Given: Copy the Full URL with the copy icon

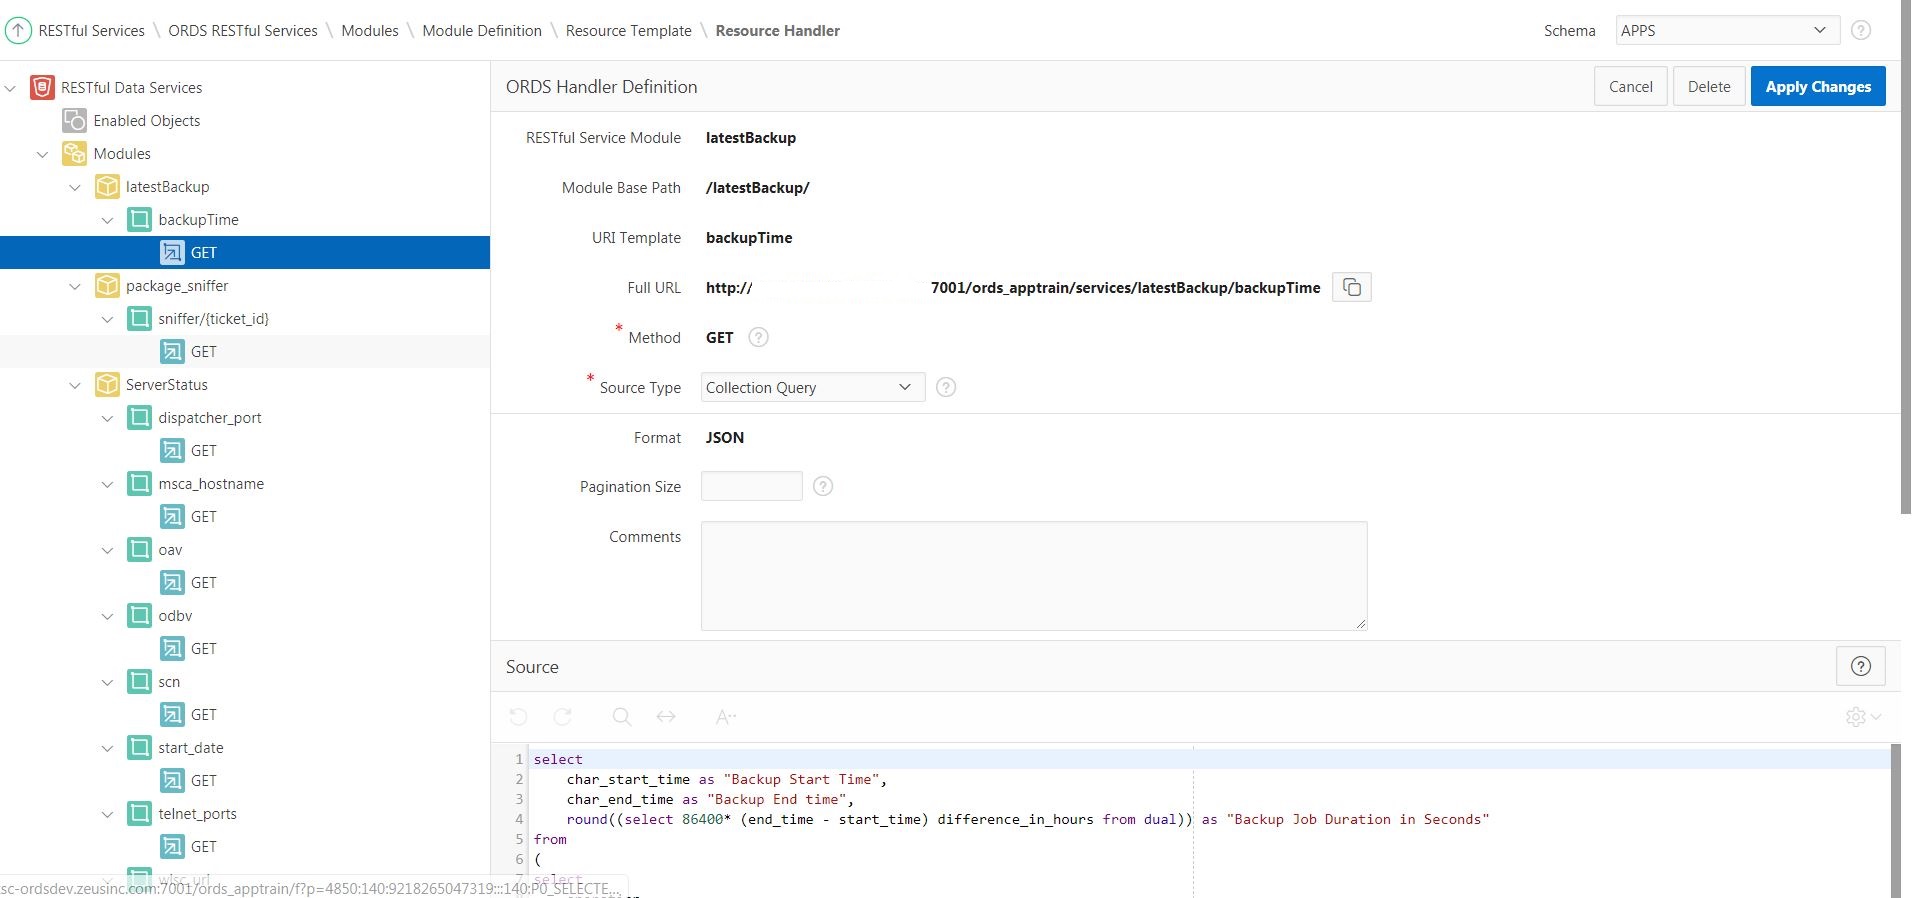Looking at the screenshot, I should 1352,288.
